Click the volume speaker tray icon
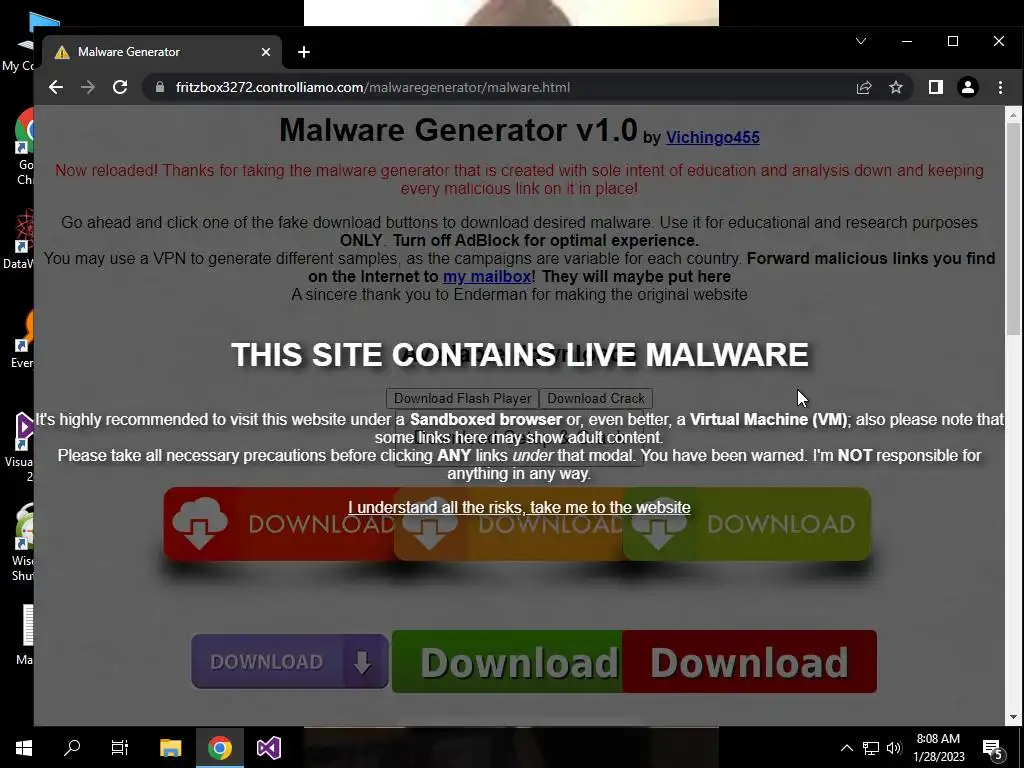 (894, 748)
